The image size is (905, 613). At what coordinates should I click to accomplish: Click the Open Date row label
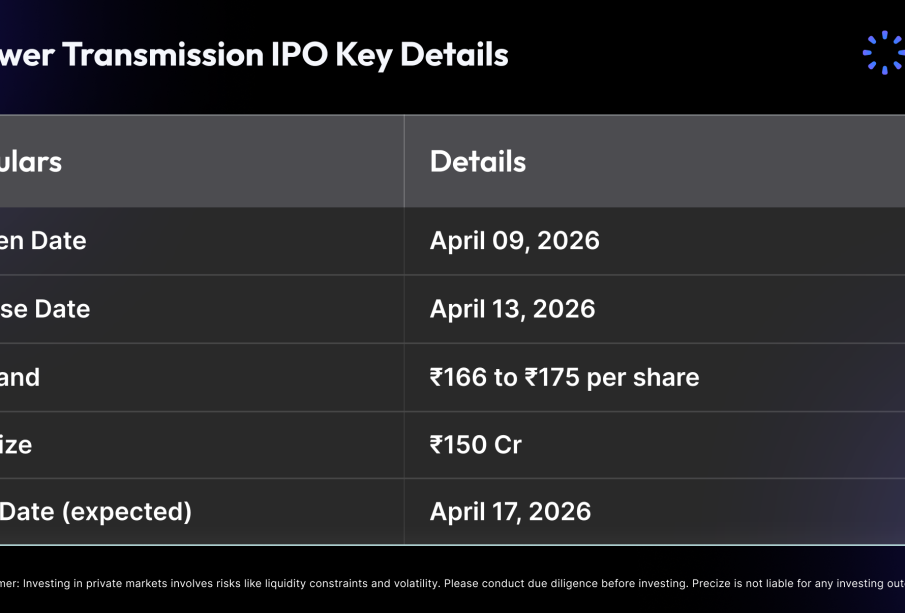point(43,241)
